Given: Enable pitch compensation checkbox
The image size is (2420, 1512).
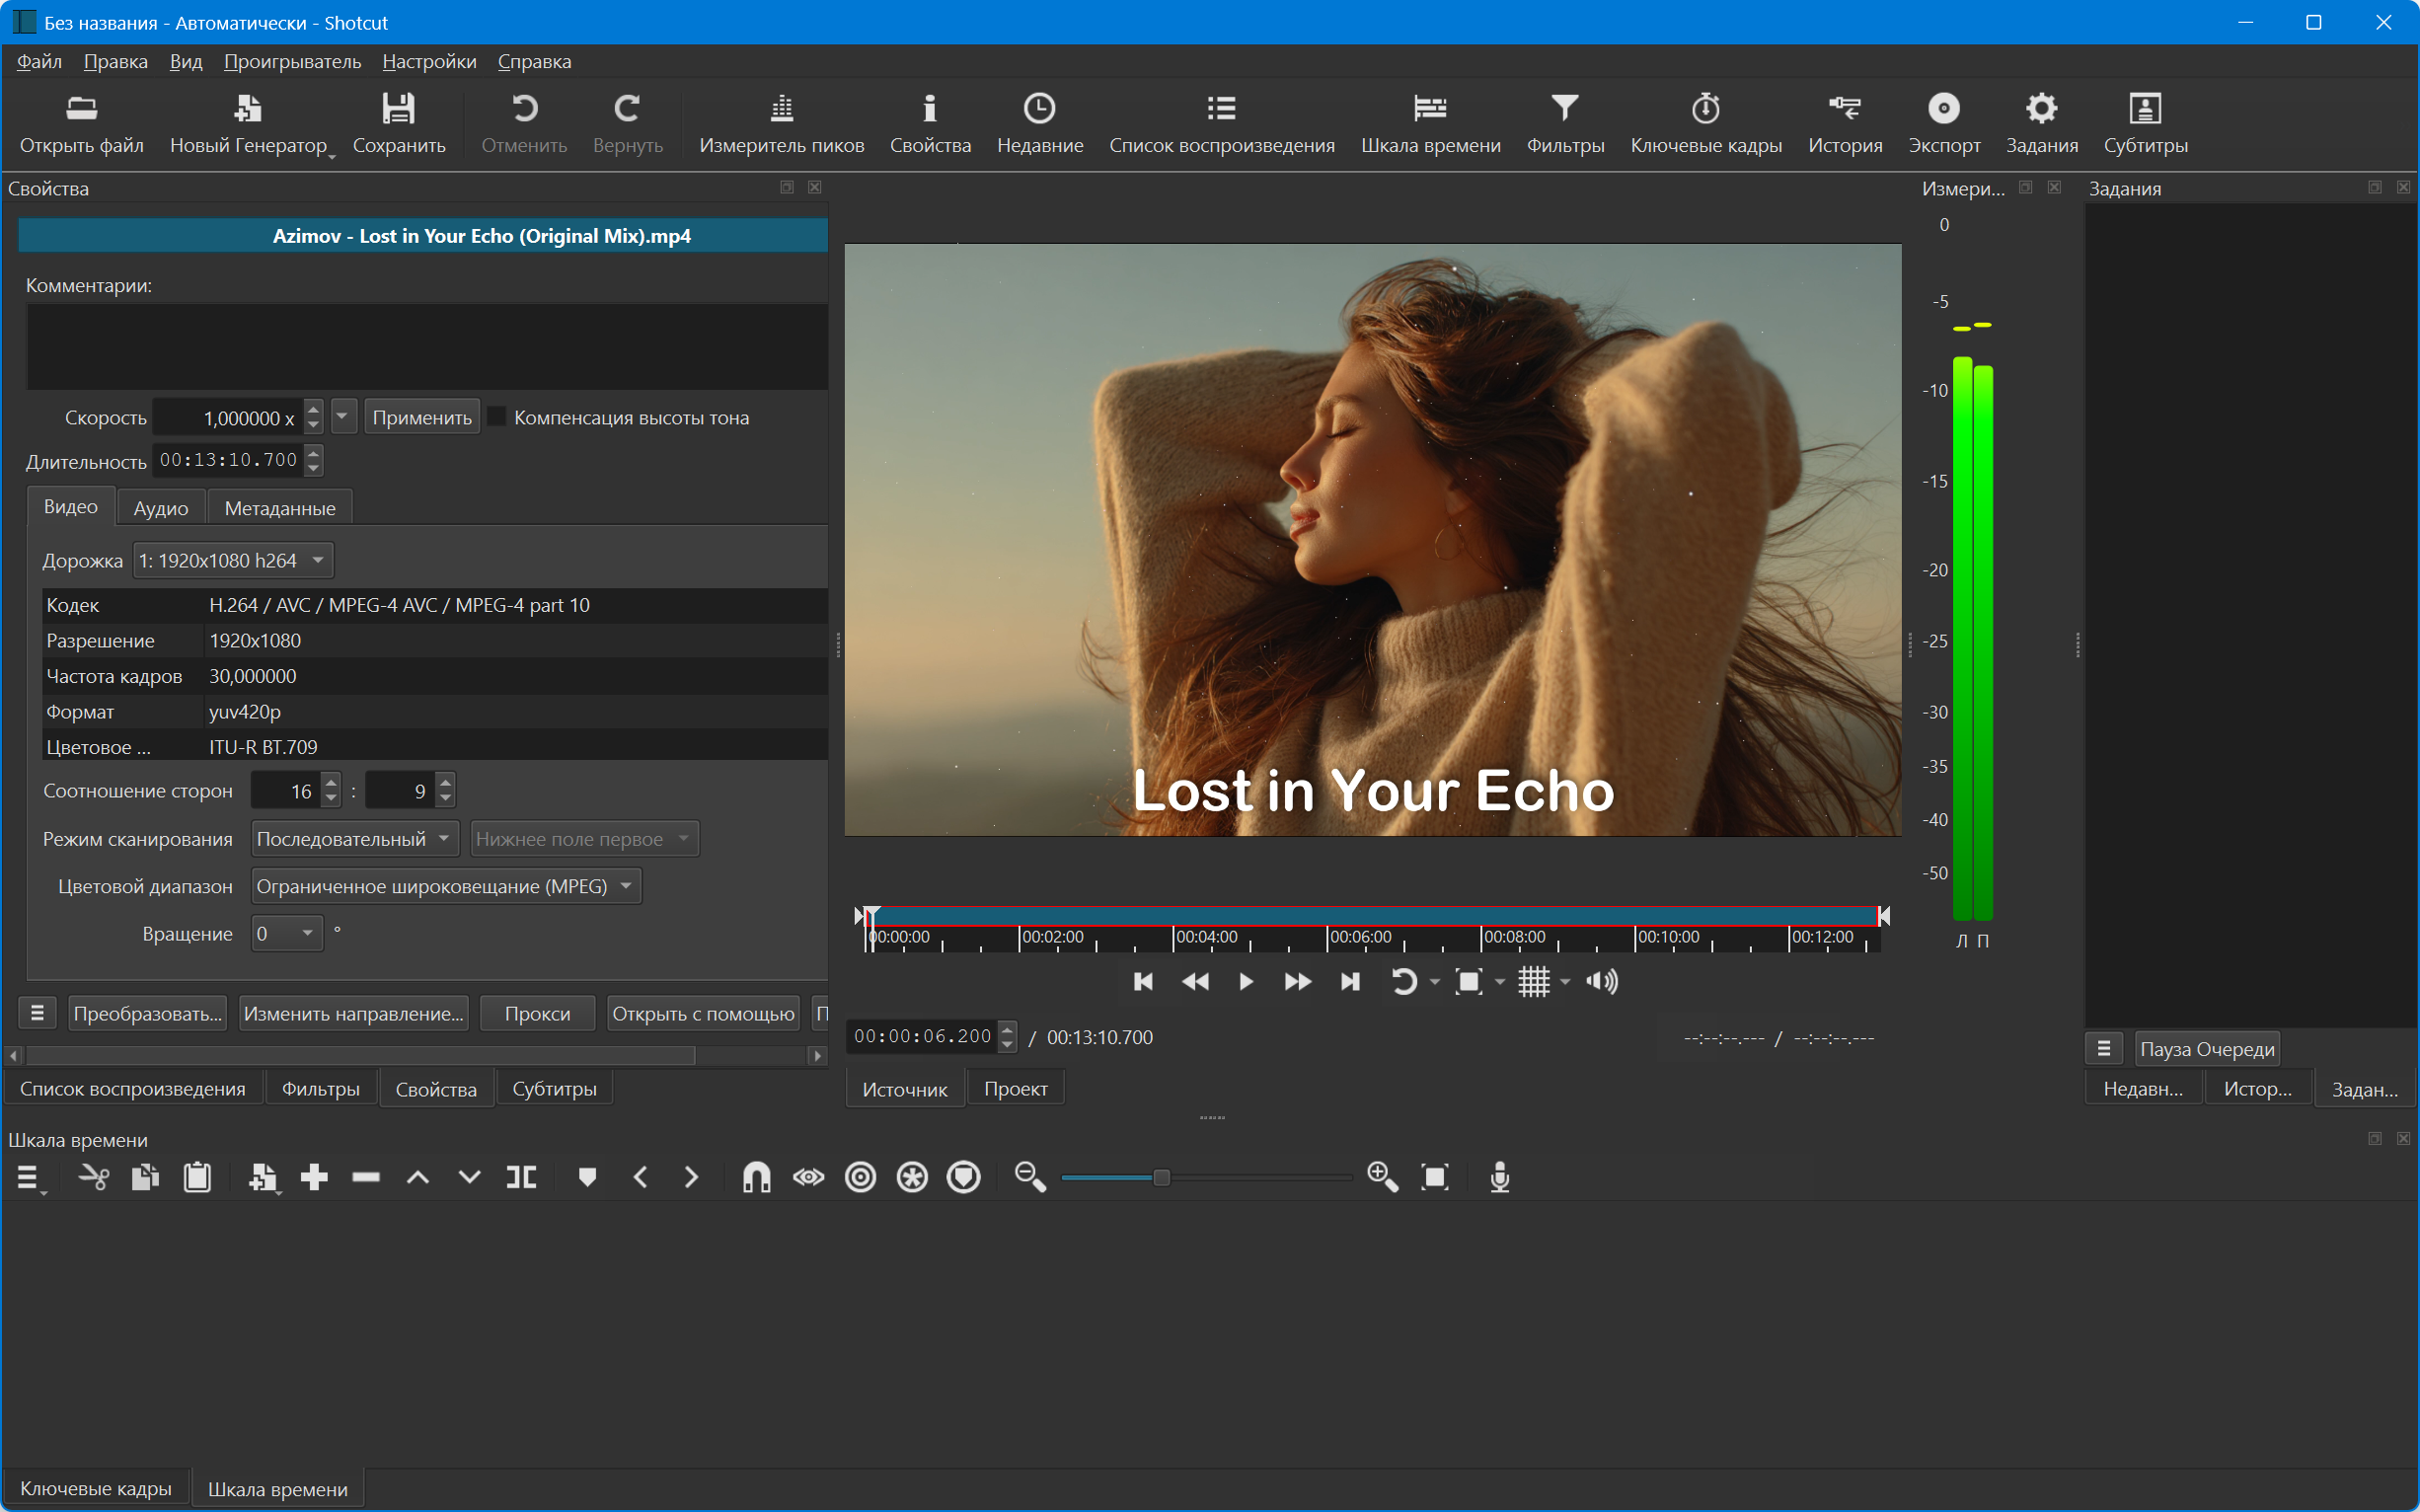Looking at the screenshot, I should click(497, 417).
